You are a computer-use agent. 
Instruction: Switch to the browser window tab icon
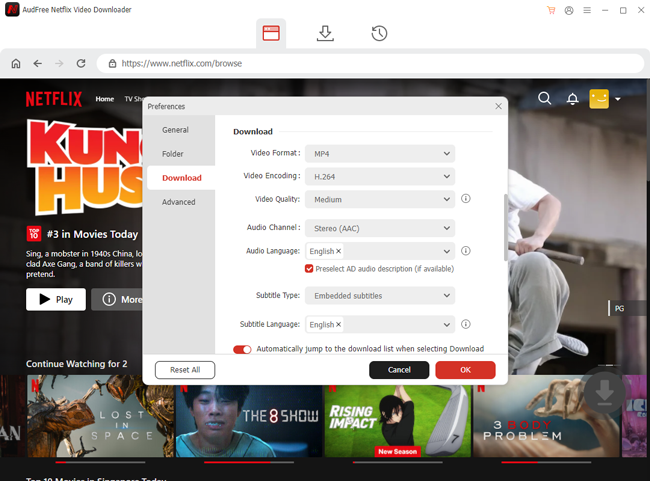271,33
